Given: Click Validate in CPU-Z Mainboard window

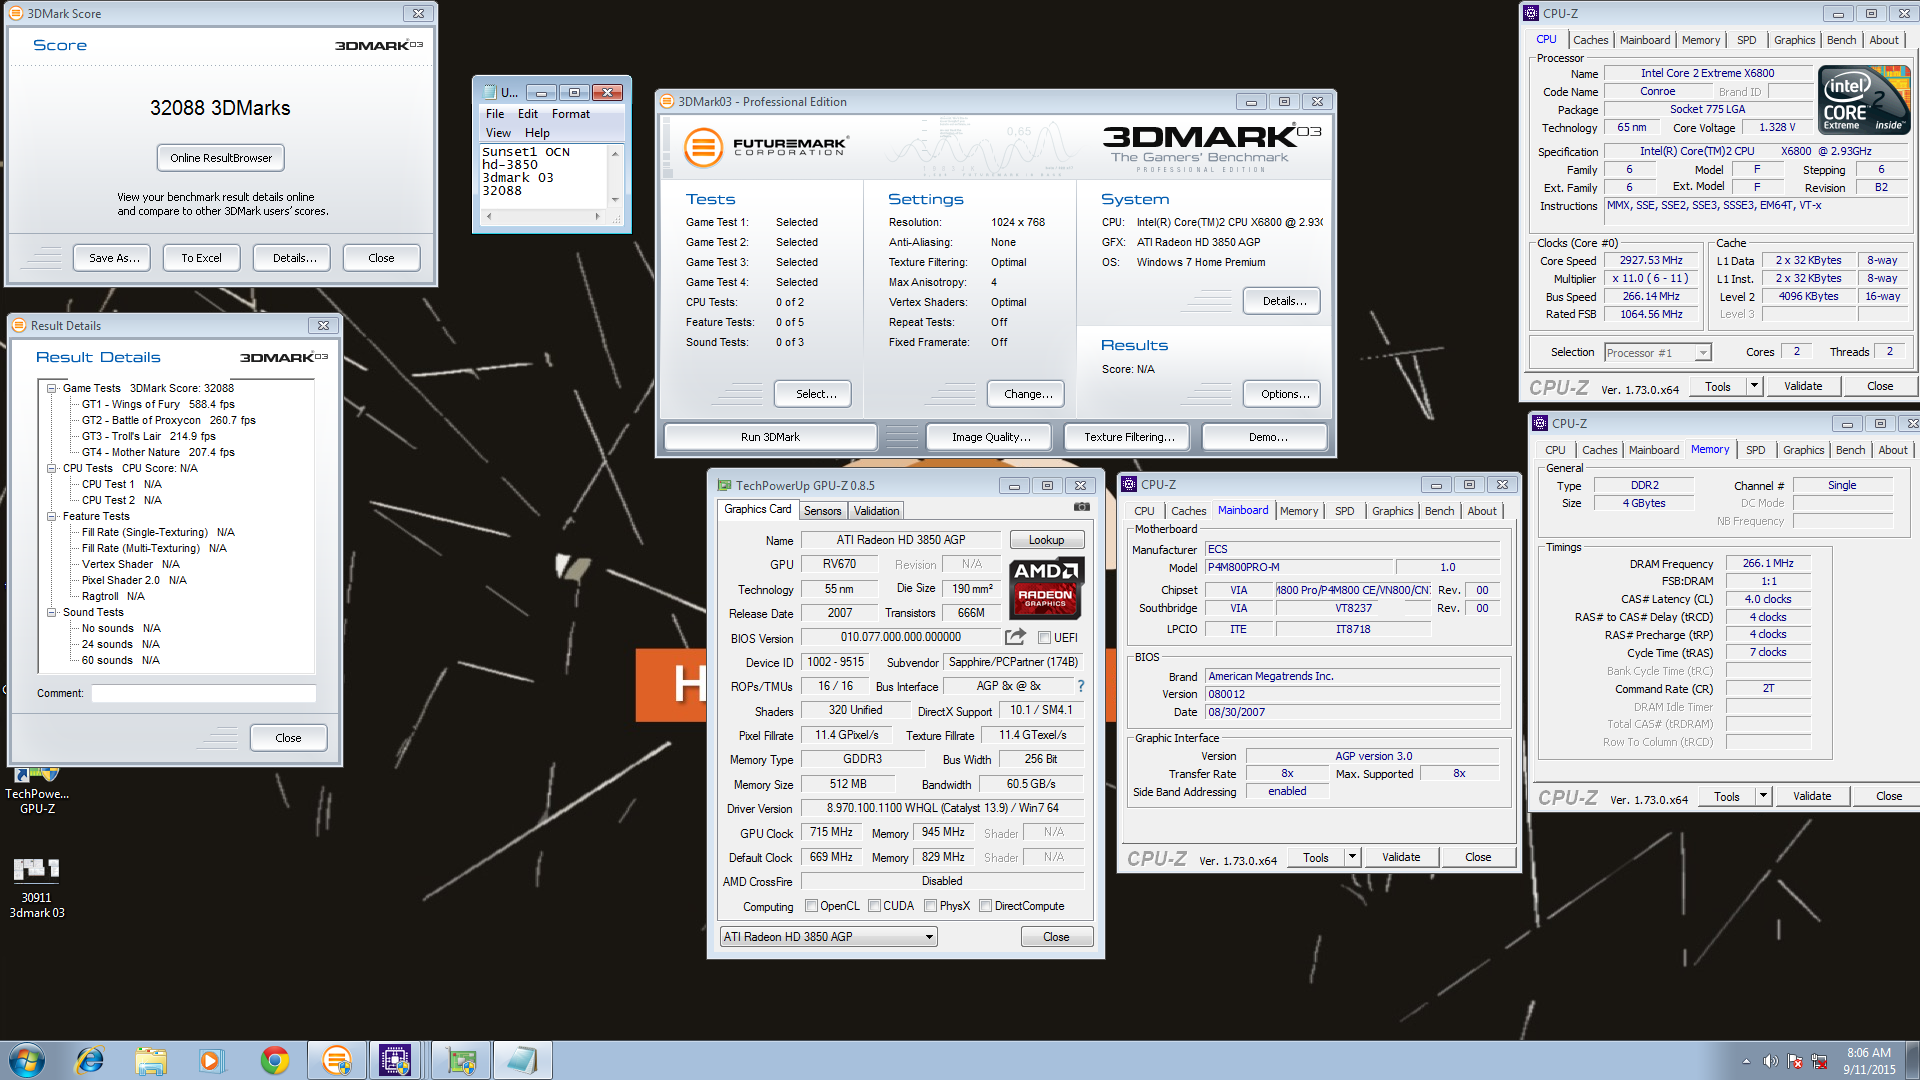Looking at the screenshot, I should (x=1401, y=857).
